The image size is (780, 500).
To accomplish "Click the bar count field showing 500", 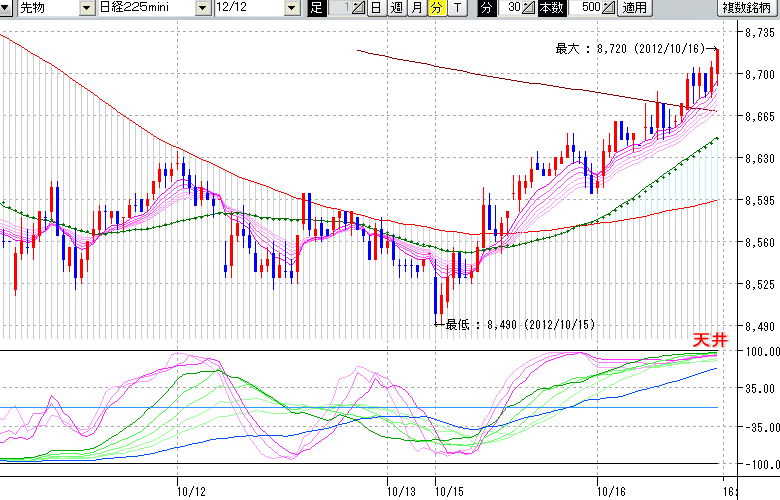I will [588, 8].
